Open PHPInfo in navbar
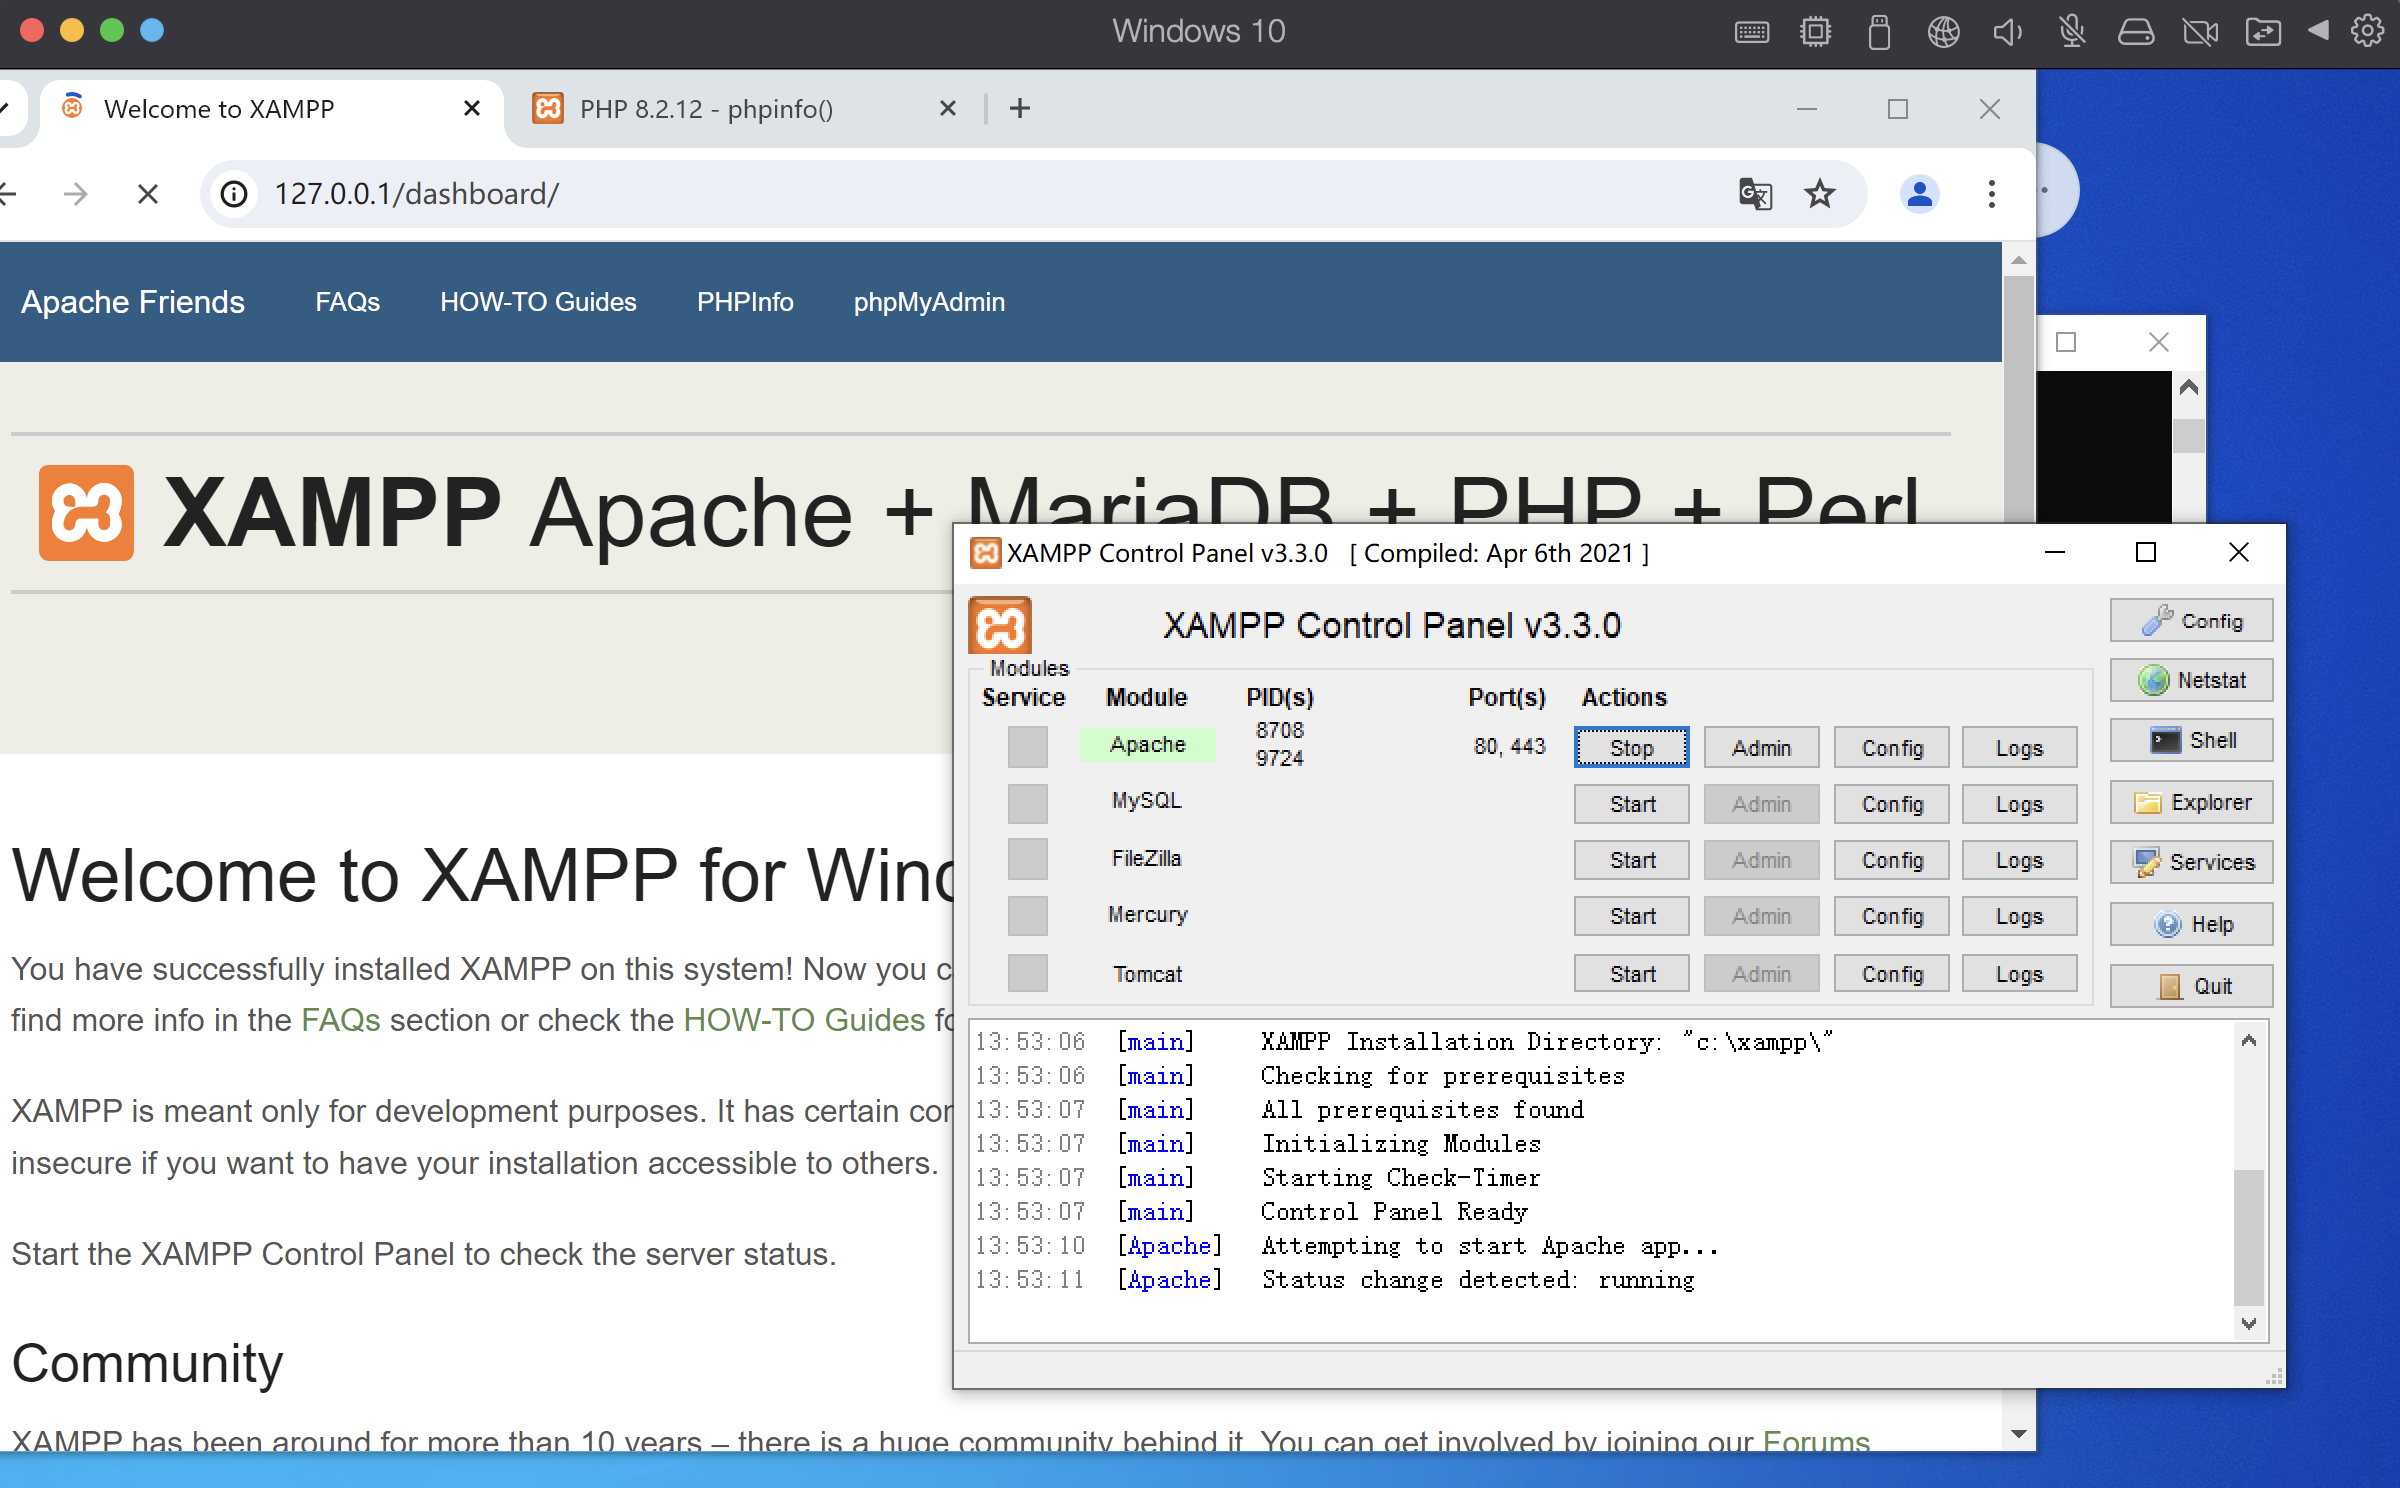2400x1488 pixels. click(745, 302)
